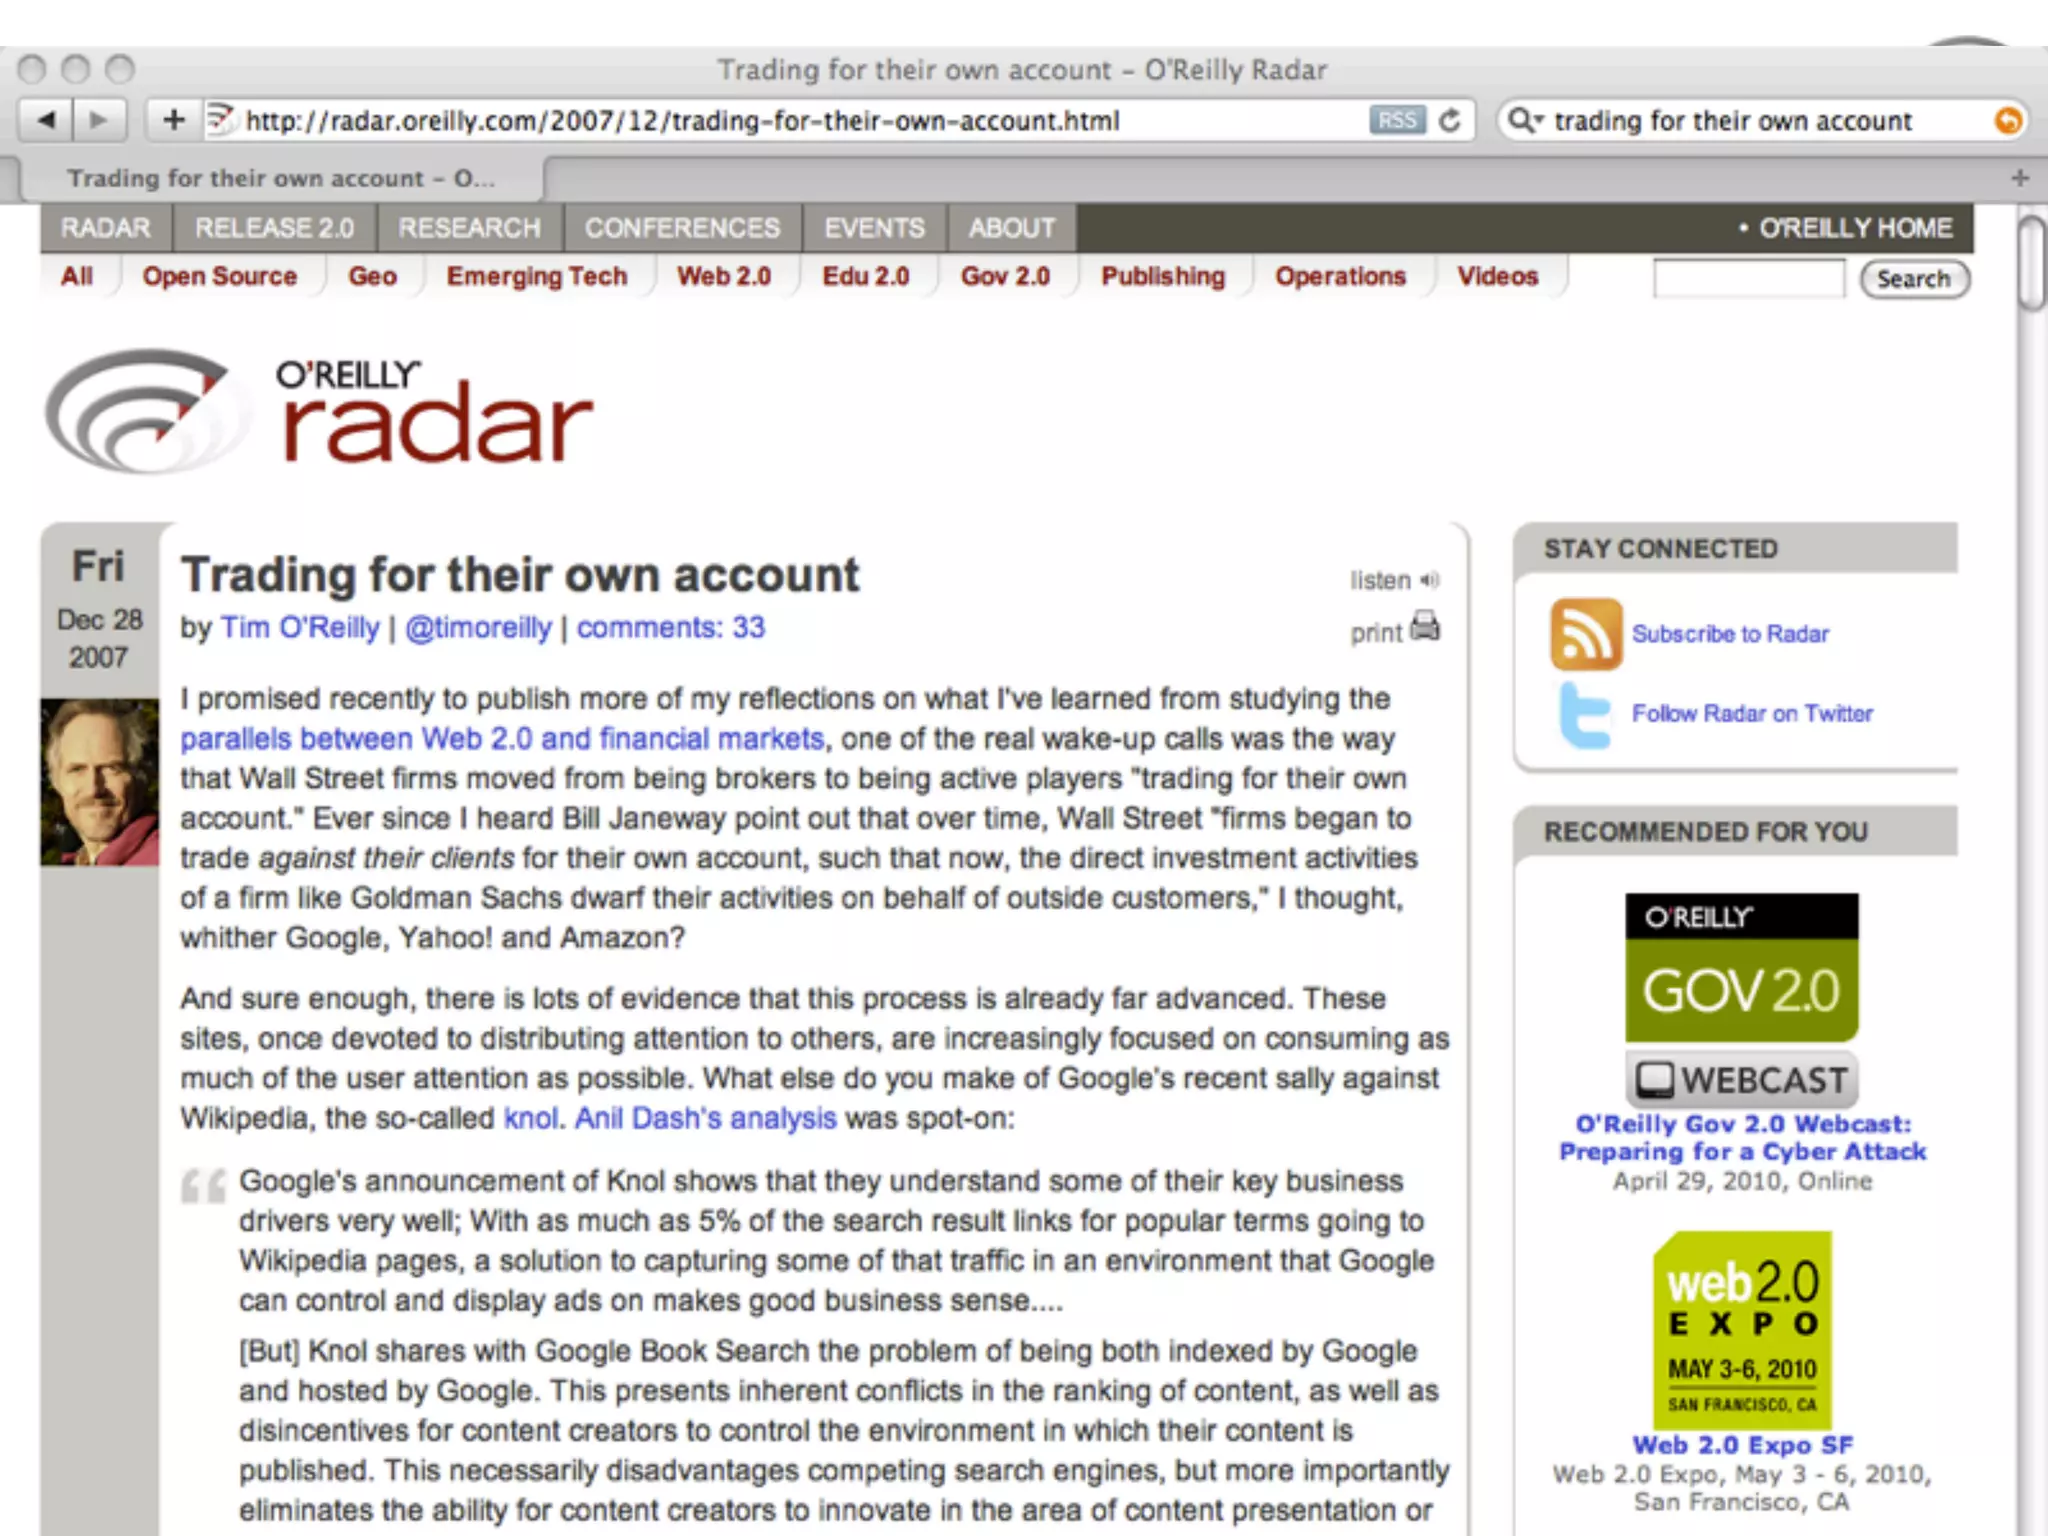Click the browser forward arrow button
Image resolution: width=2048 pixels, height=1536 pixels.
pos(99,121)
